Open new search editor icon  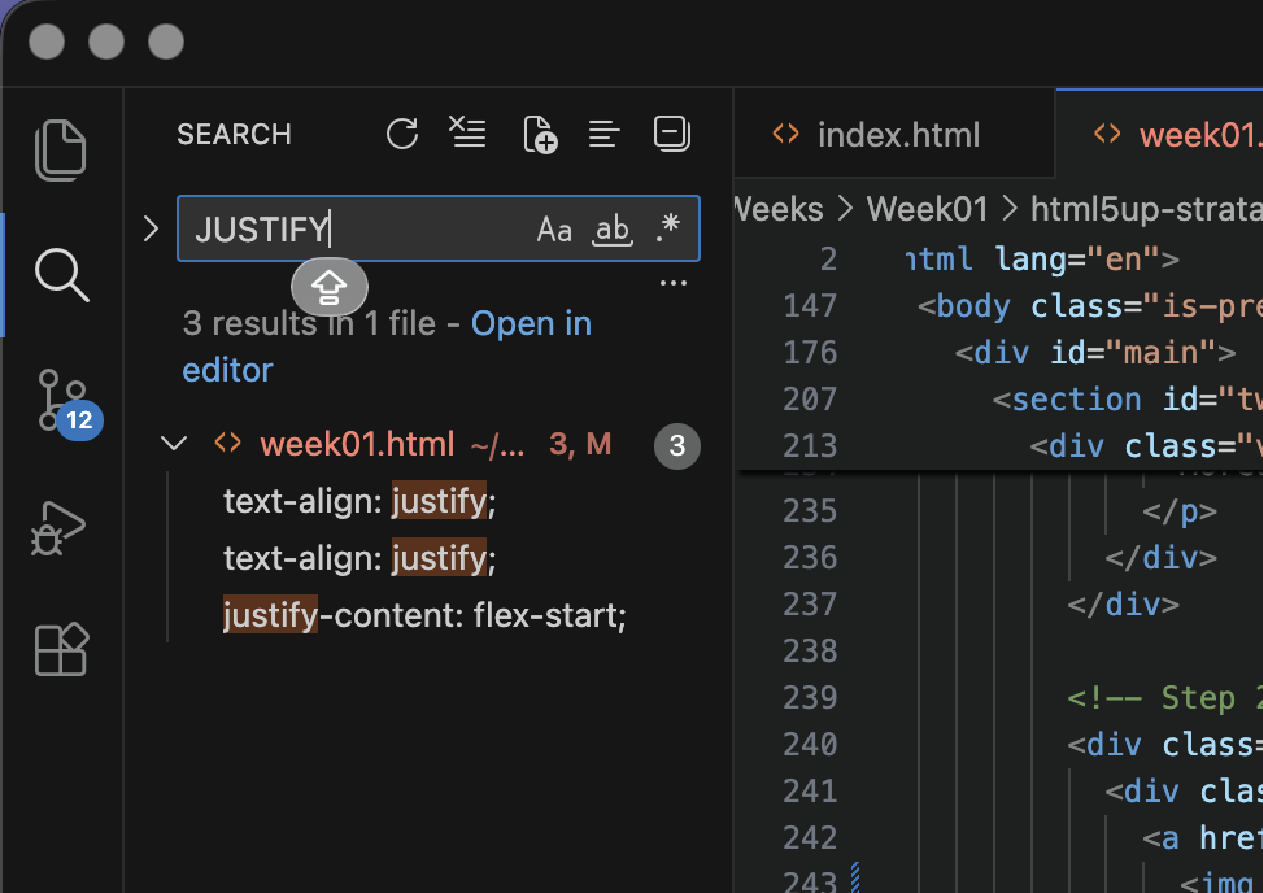pyautogui.click(x=539, y=133)
